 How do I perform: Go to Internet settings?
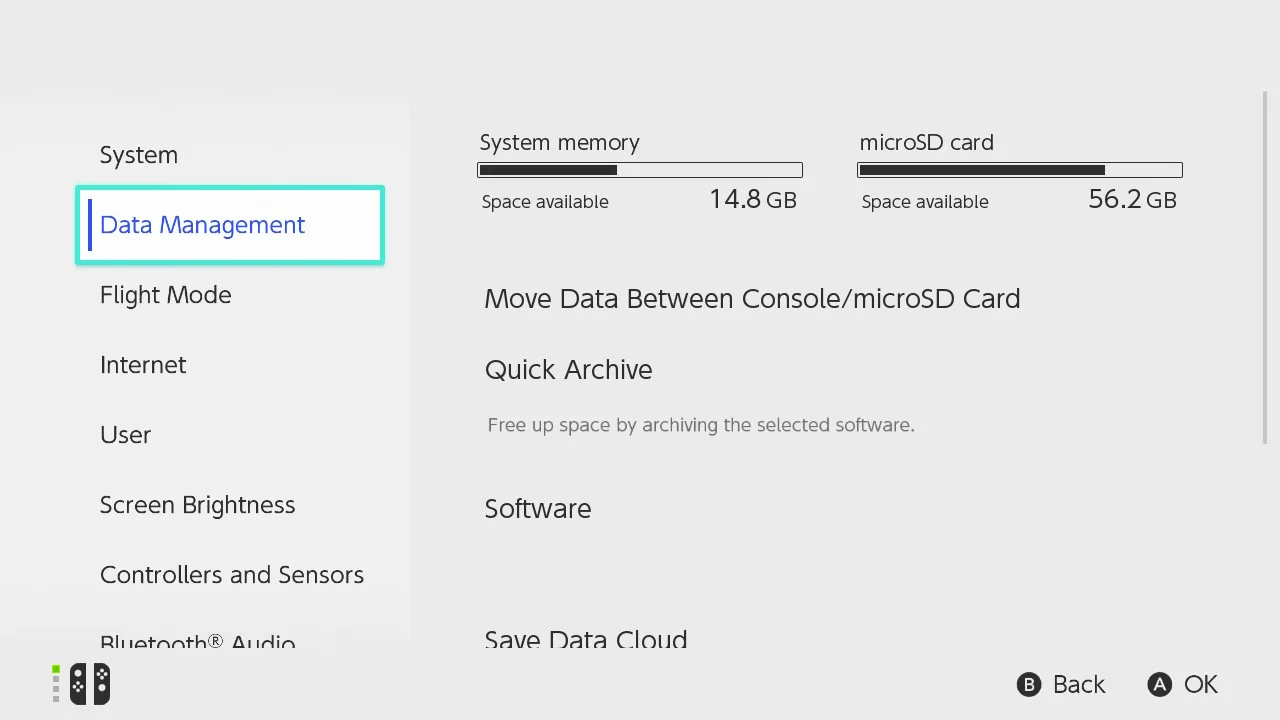point(143,365)
